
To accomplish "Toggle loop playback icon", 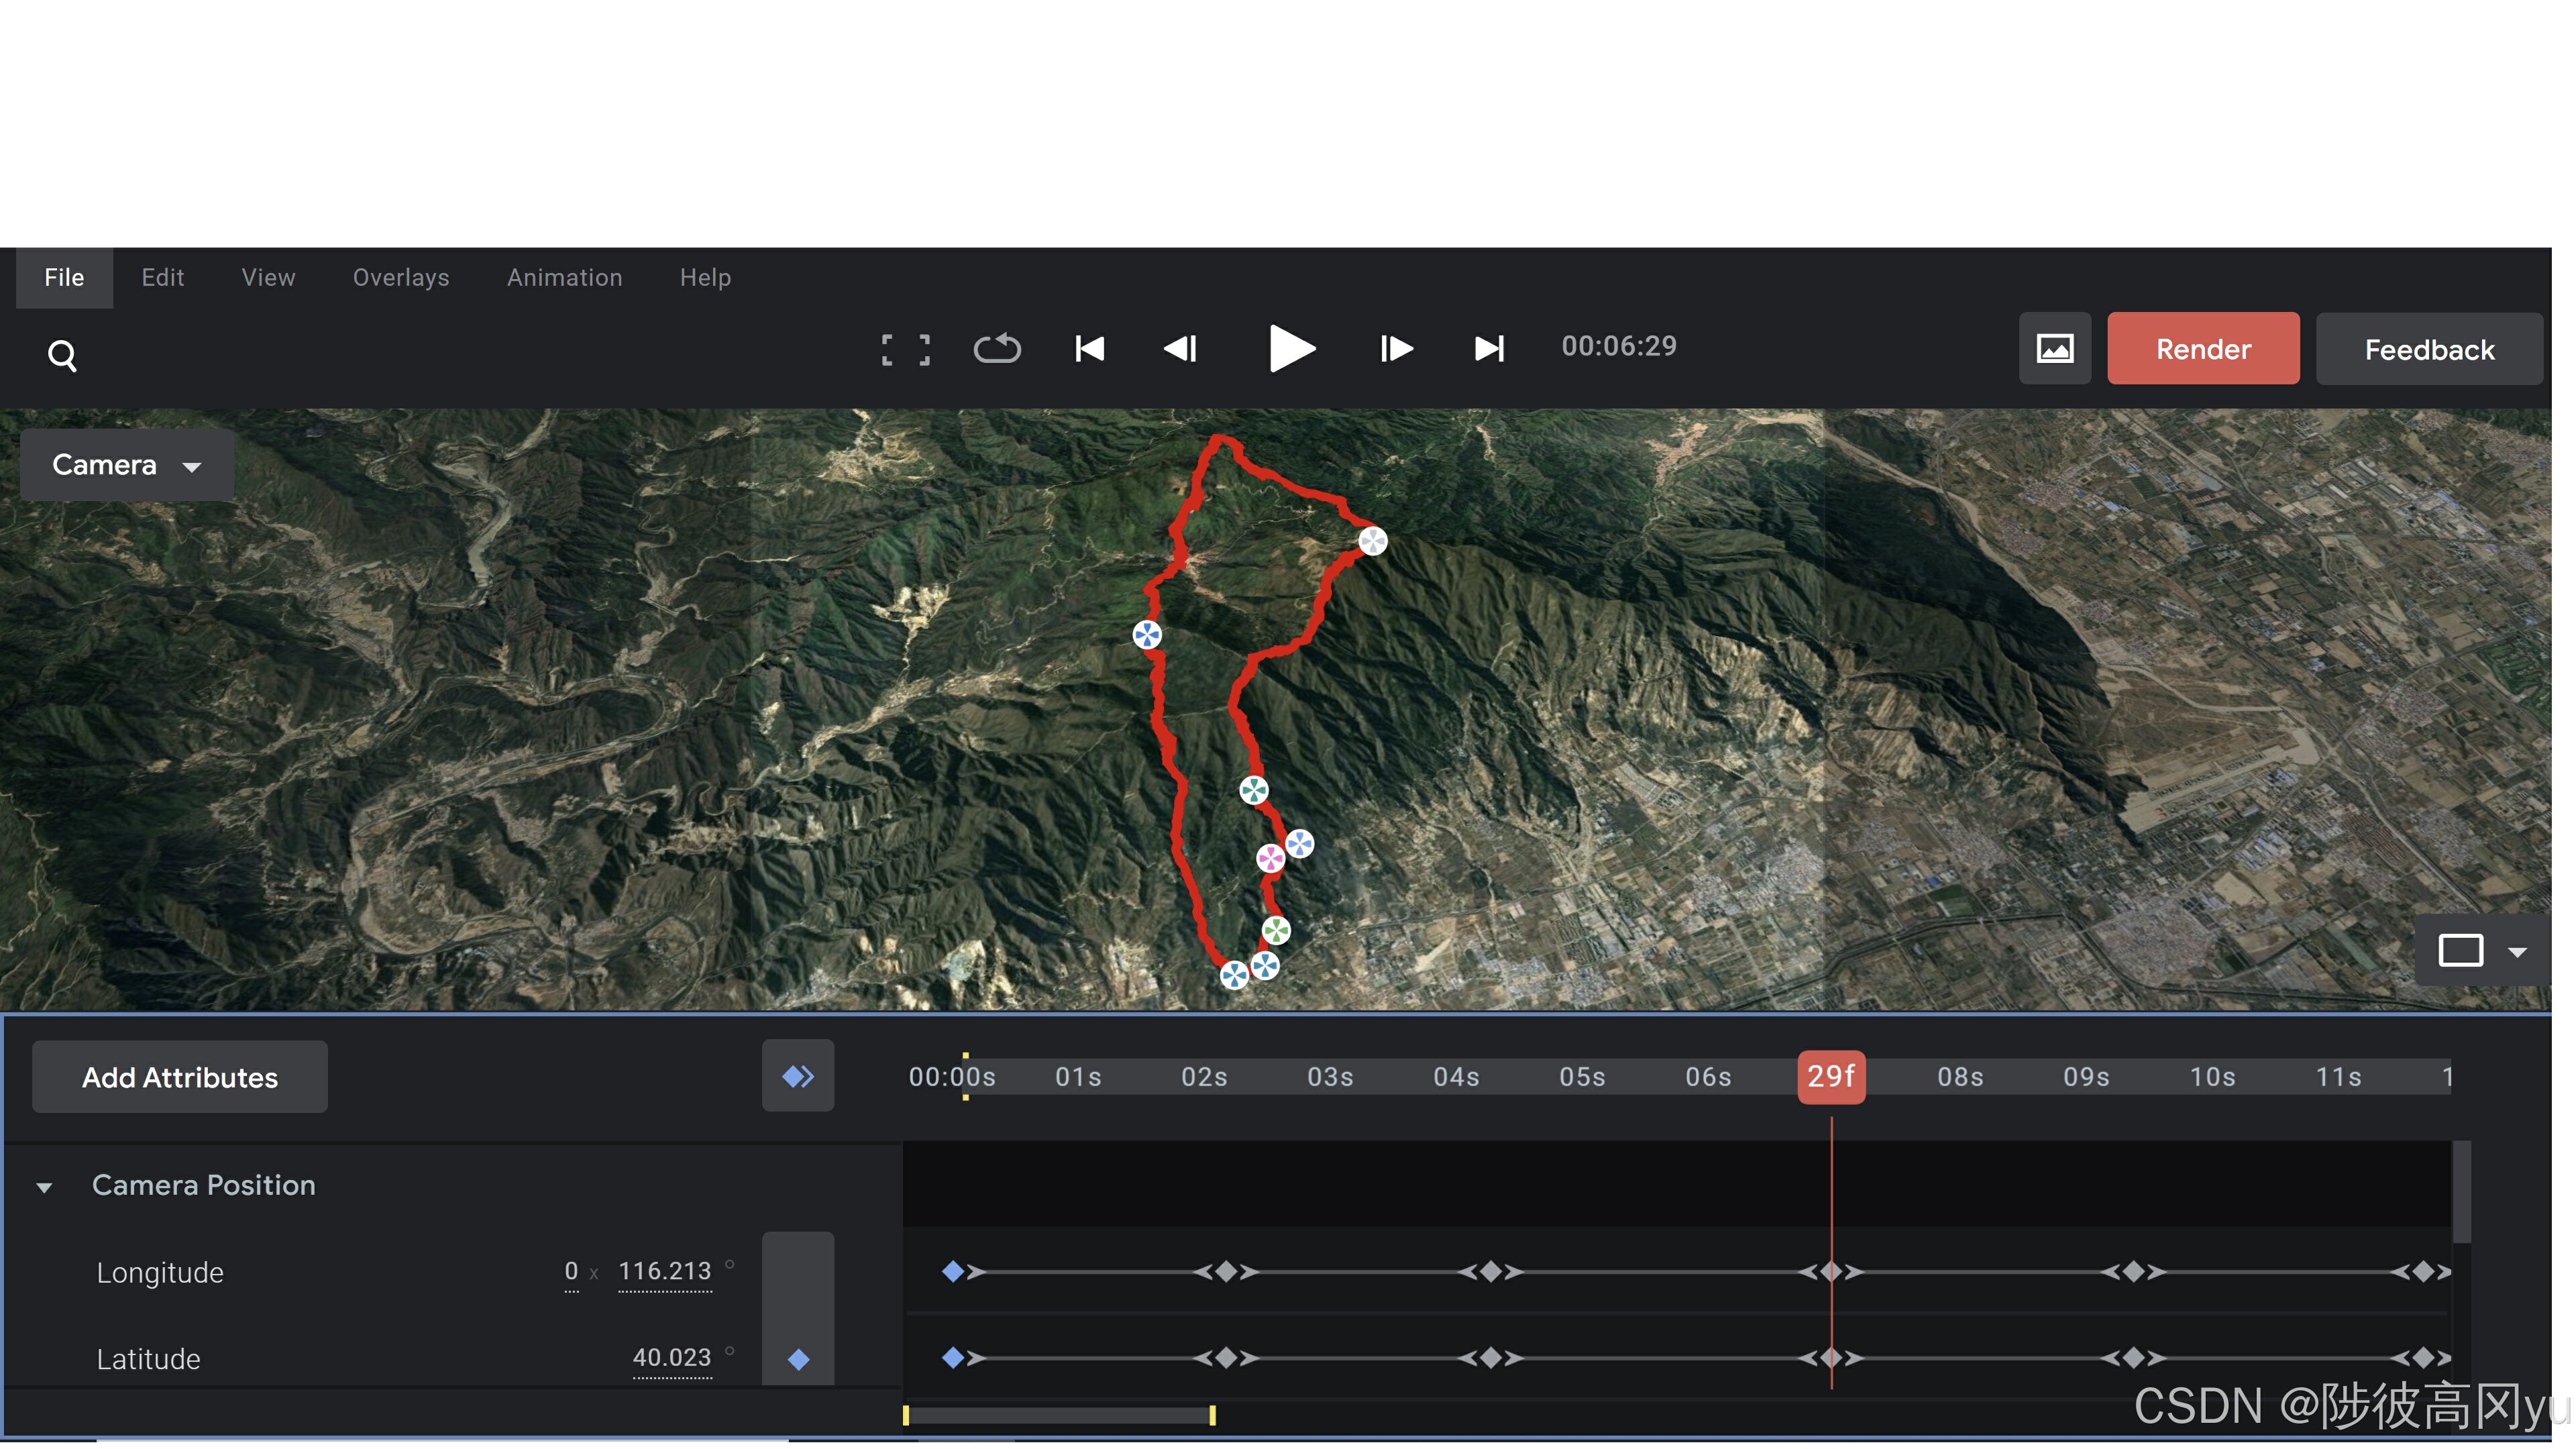I will click(996, 349).
